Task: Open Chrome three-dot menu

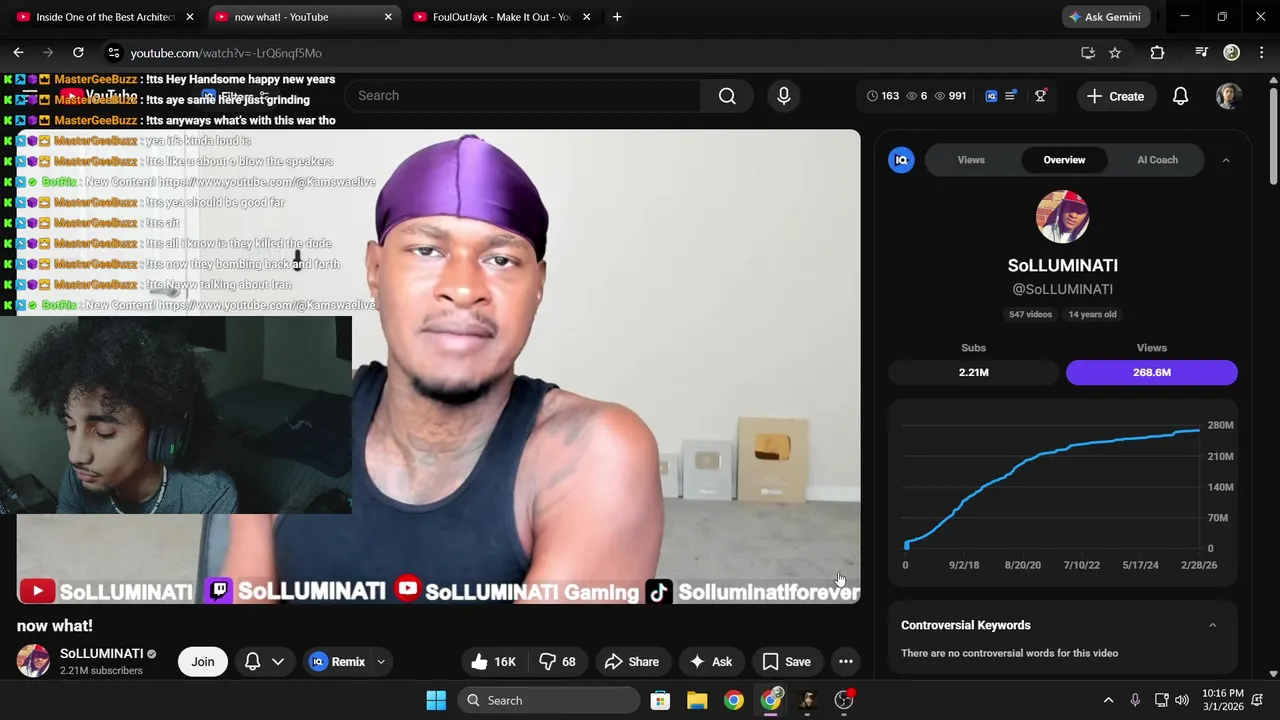Action: pos(1261,53)
